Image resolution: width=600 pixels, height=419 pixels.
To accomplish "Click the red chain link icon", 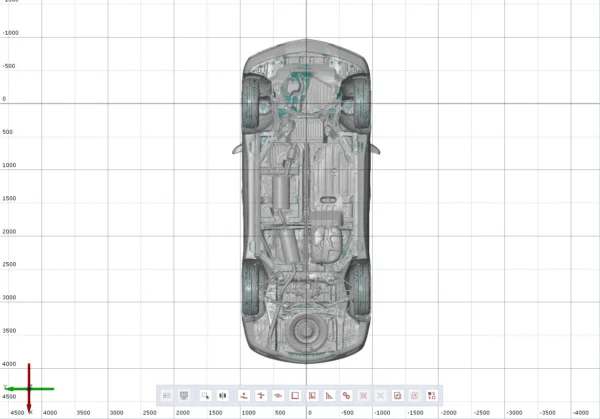I will click(x=346, y=395).
